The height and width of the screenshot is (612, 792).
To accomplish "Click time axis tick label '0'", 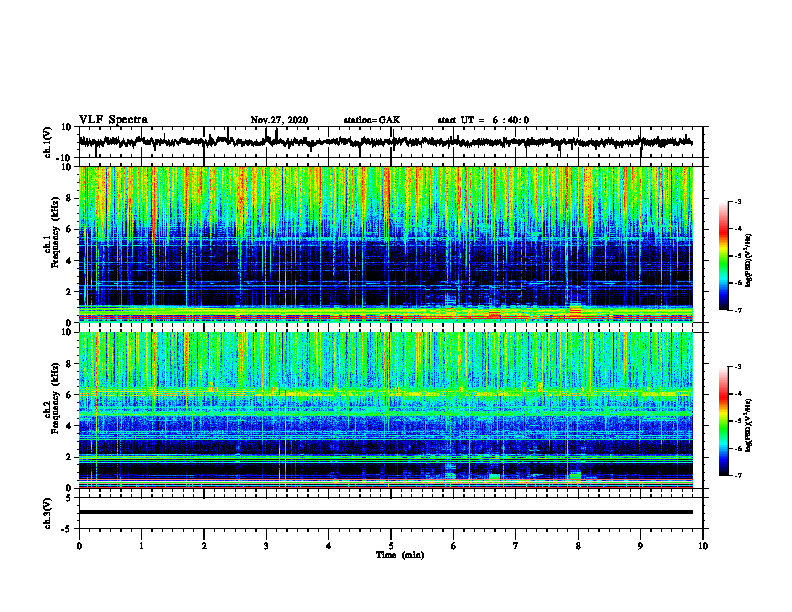I will [x=79, y=546].
